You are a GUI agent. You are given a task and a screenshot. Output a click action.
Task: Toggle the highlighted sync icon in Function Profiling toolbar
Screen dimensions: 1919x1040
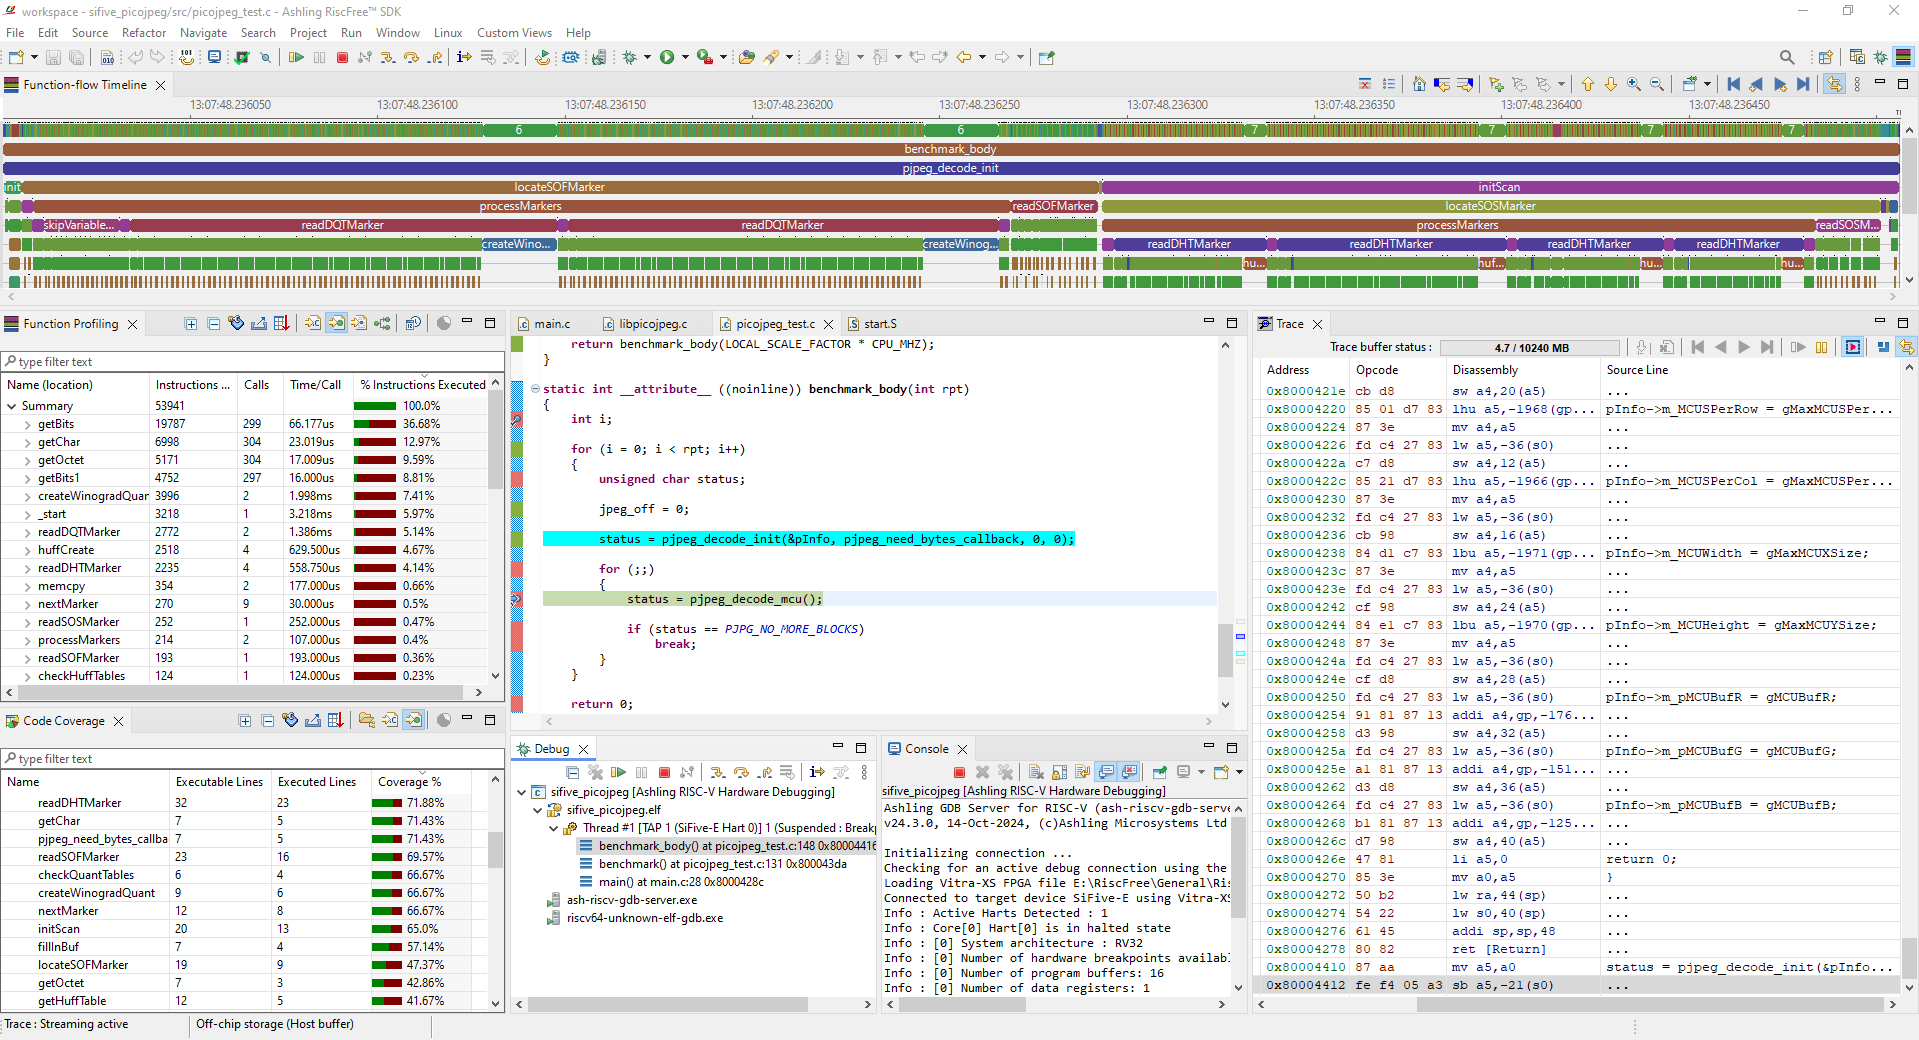(x=336, y=324)
